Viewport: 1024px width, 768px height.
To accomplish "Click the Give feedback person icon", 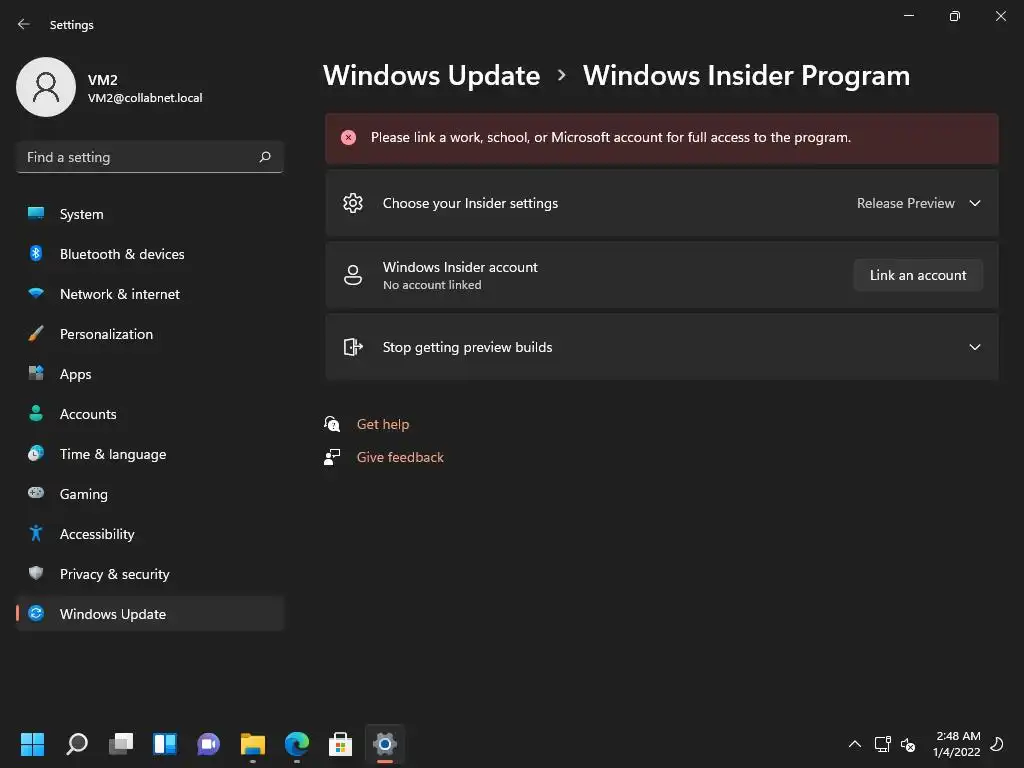I will coord(332,457).
